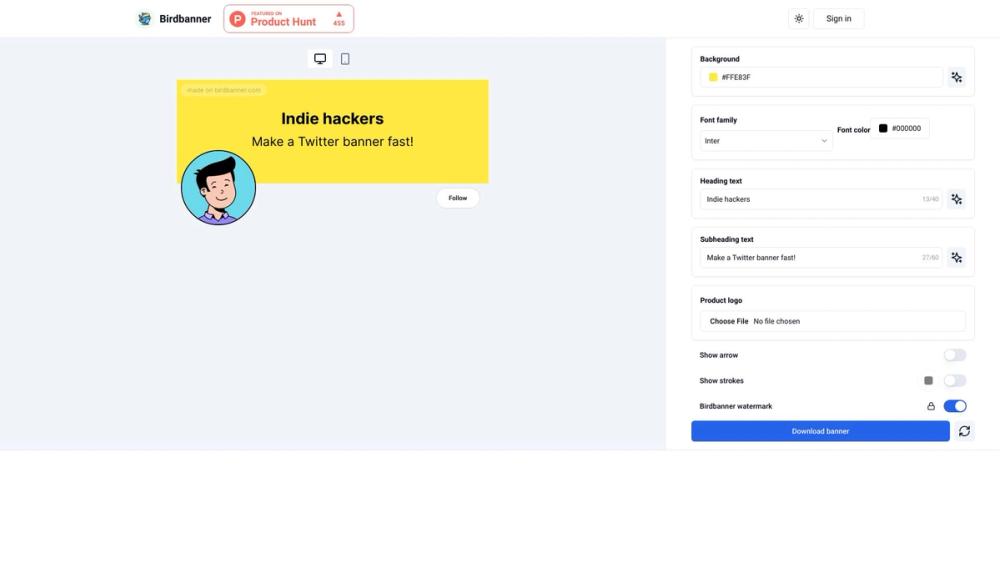This screenshot has width=1000, height=563.
Task: Open the yellow background color swatch
Action: 713,77
